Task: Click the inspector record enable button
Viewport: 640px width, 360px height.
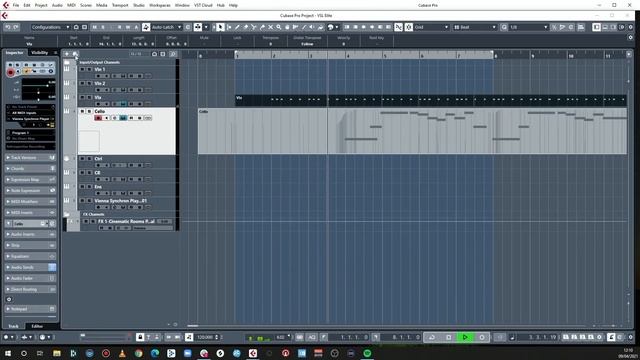Action: click(11, 72)
